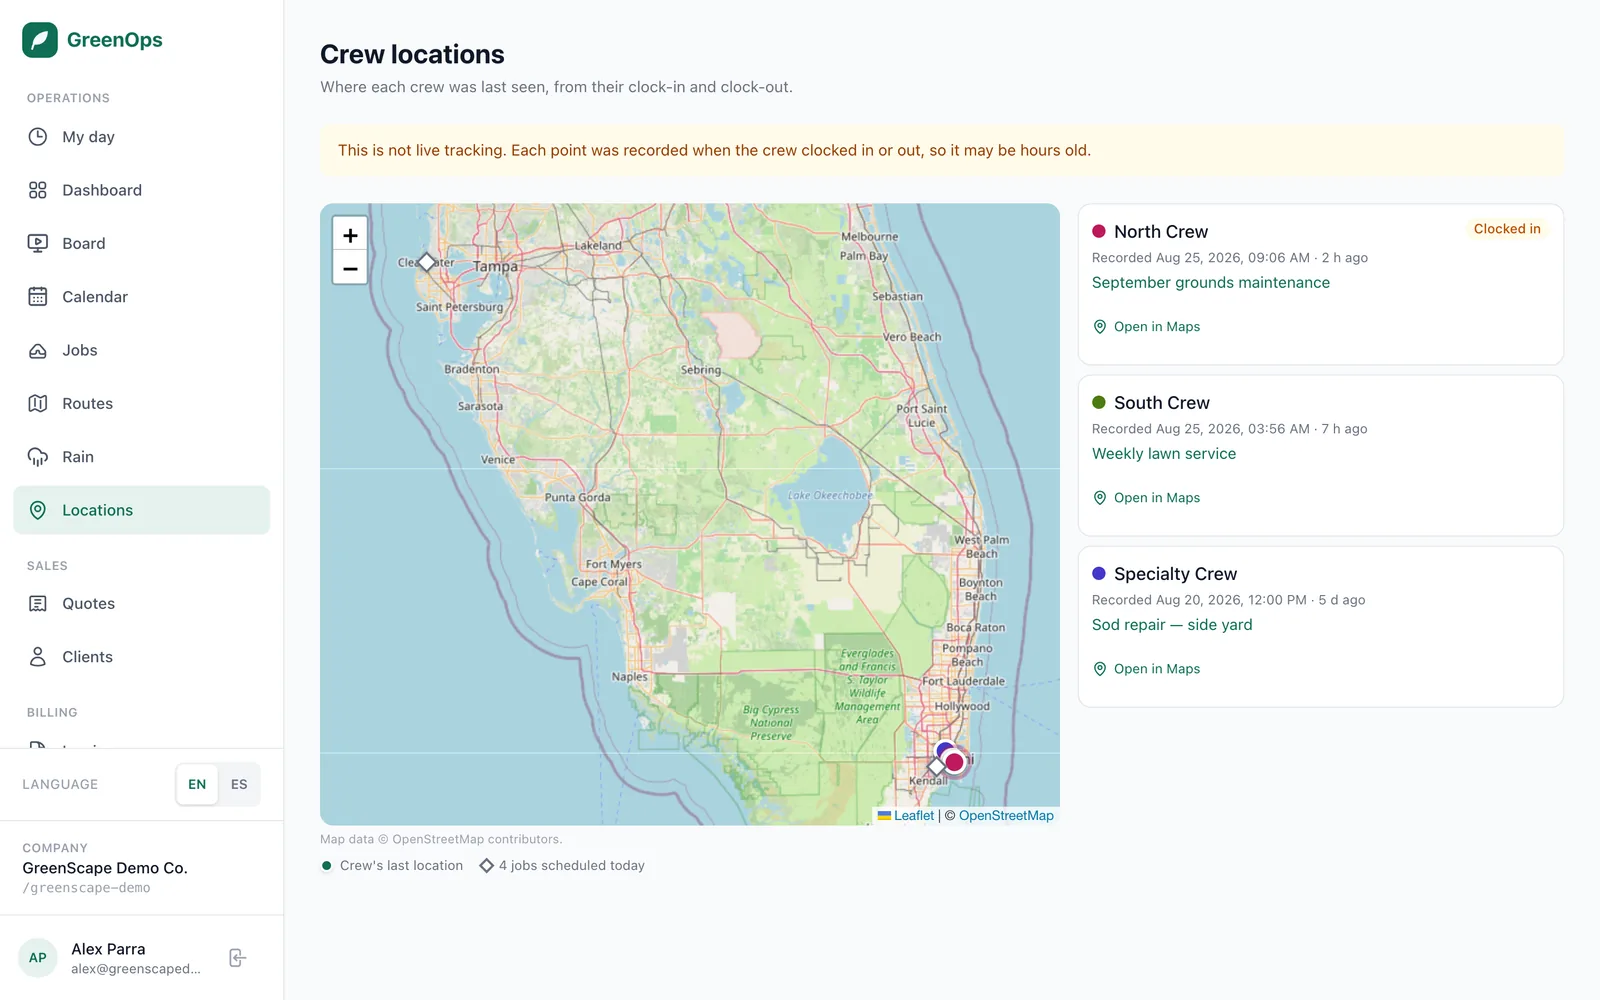Screen dimensions: 1600x1000
Task: Click the not live tracking notice
Action: [x=941, y=151]
